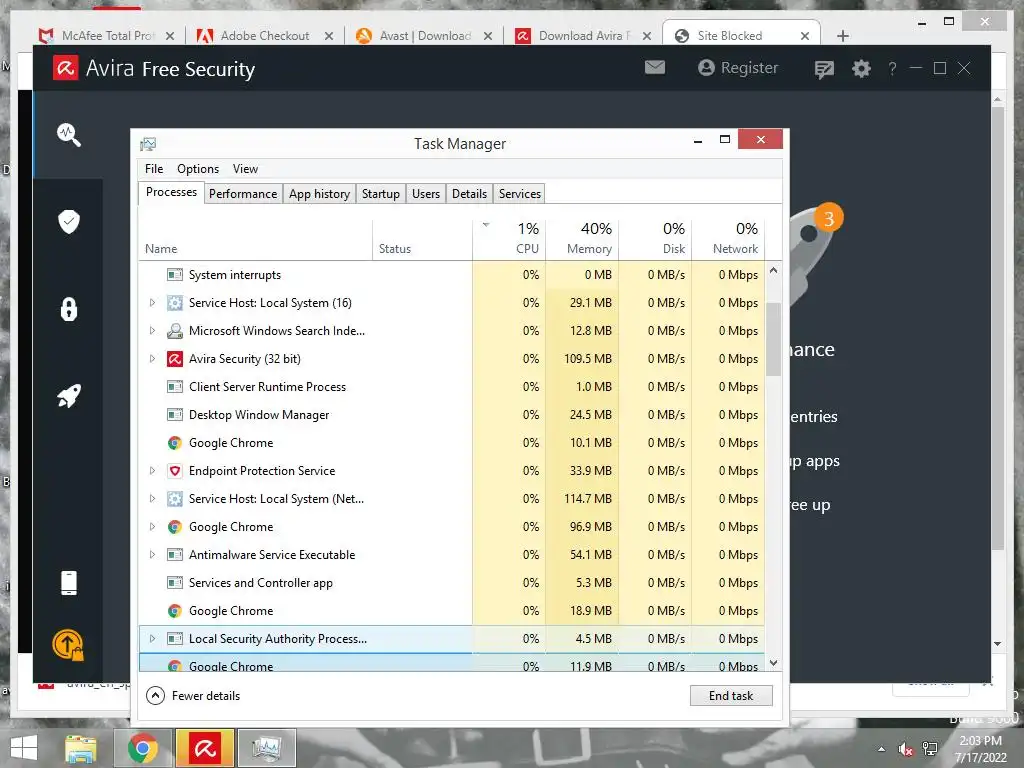Open the Avira mail envelope icon

tap(655, 67)
